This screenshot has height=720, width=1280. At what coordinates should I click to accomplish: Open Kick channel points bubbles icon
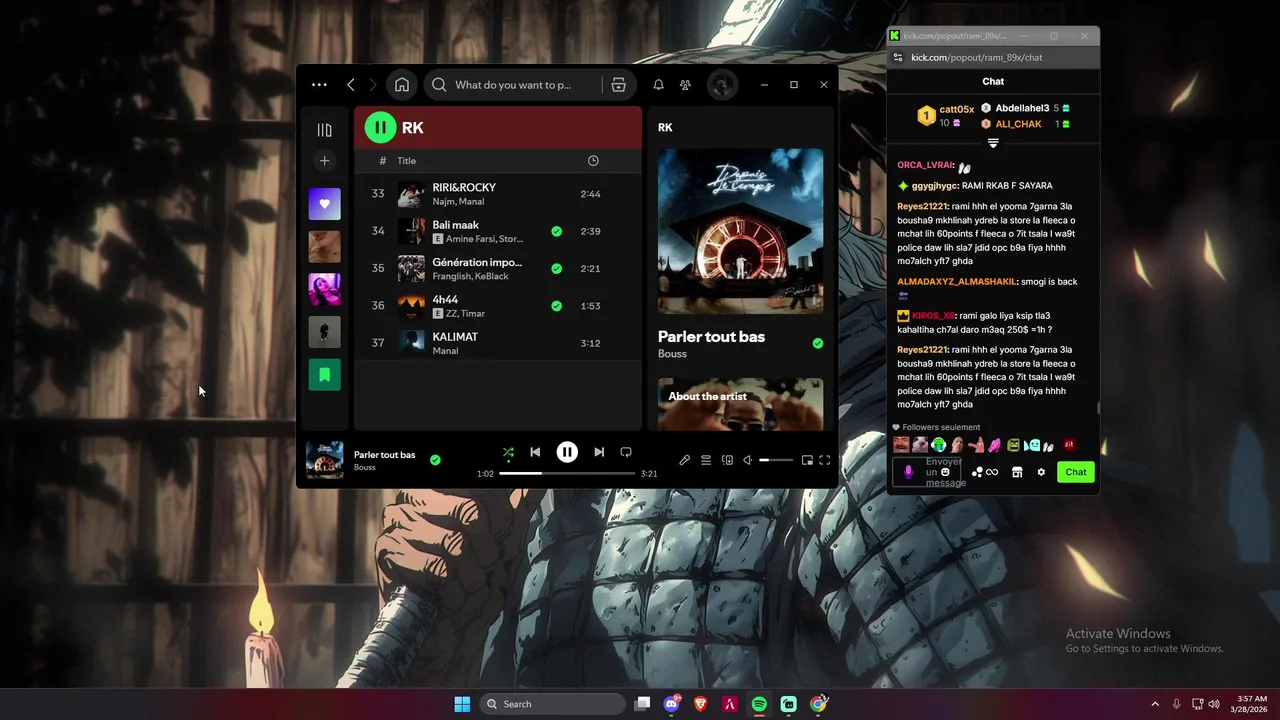pos(977,472)
